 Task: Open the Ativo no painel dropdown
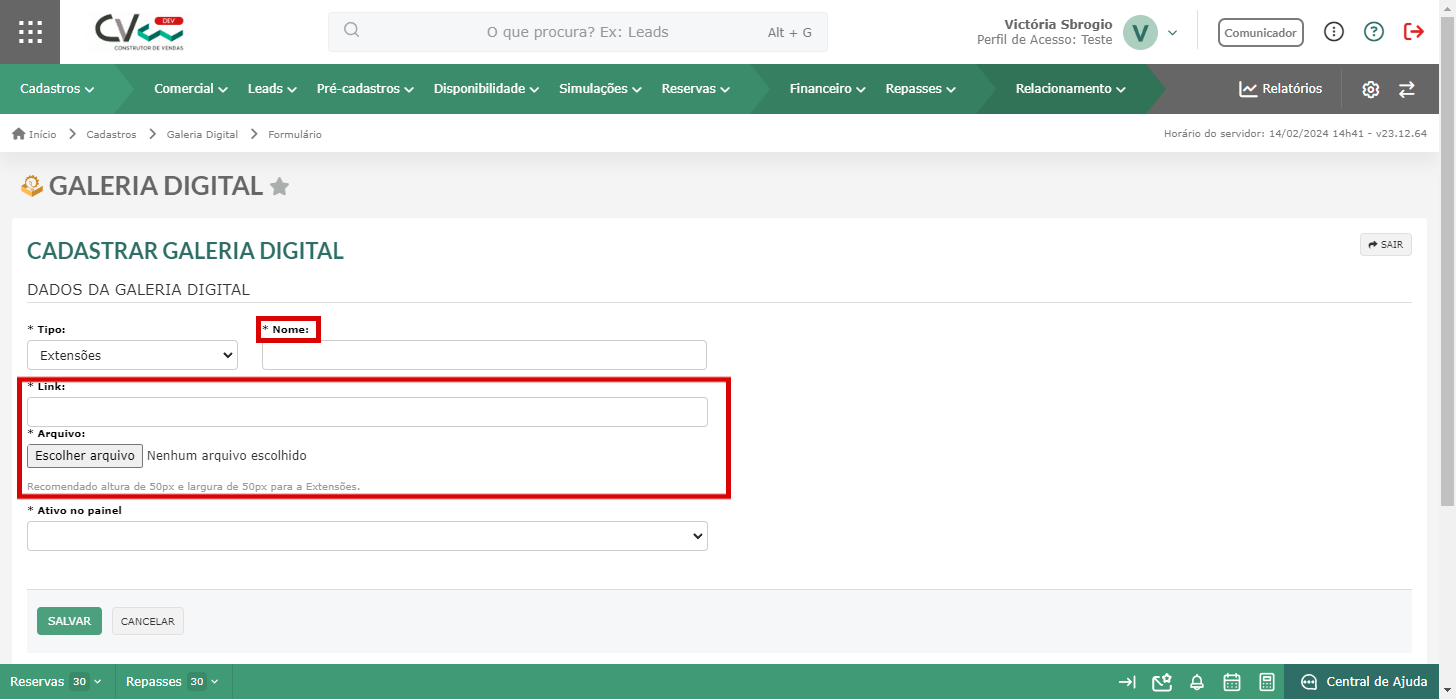pos(367,536)
